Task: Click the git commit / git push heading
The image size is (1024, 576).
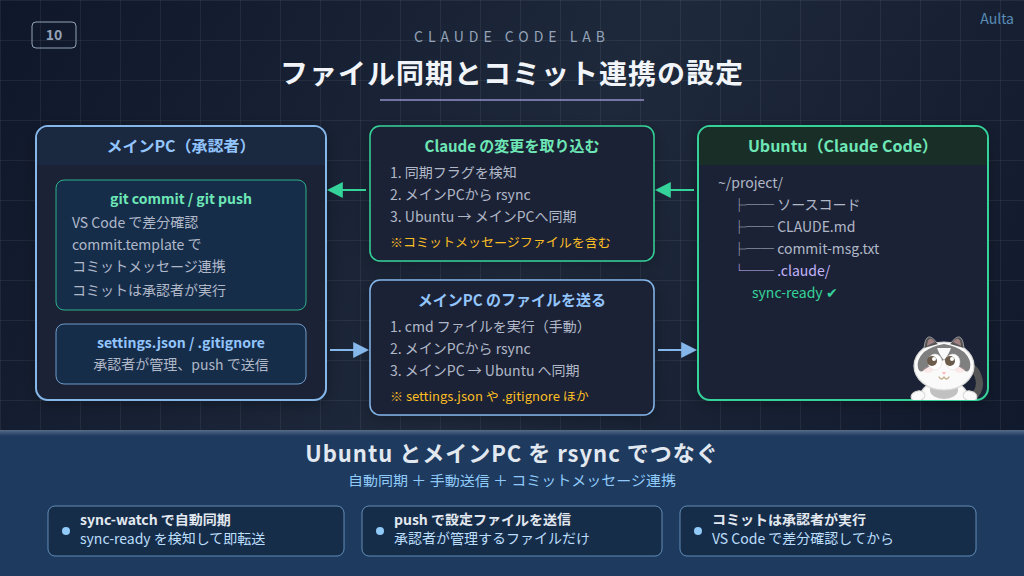Action: (x=181, y=199)
